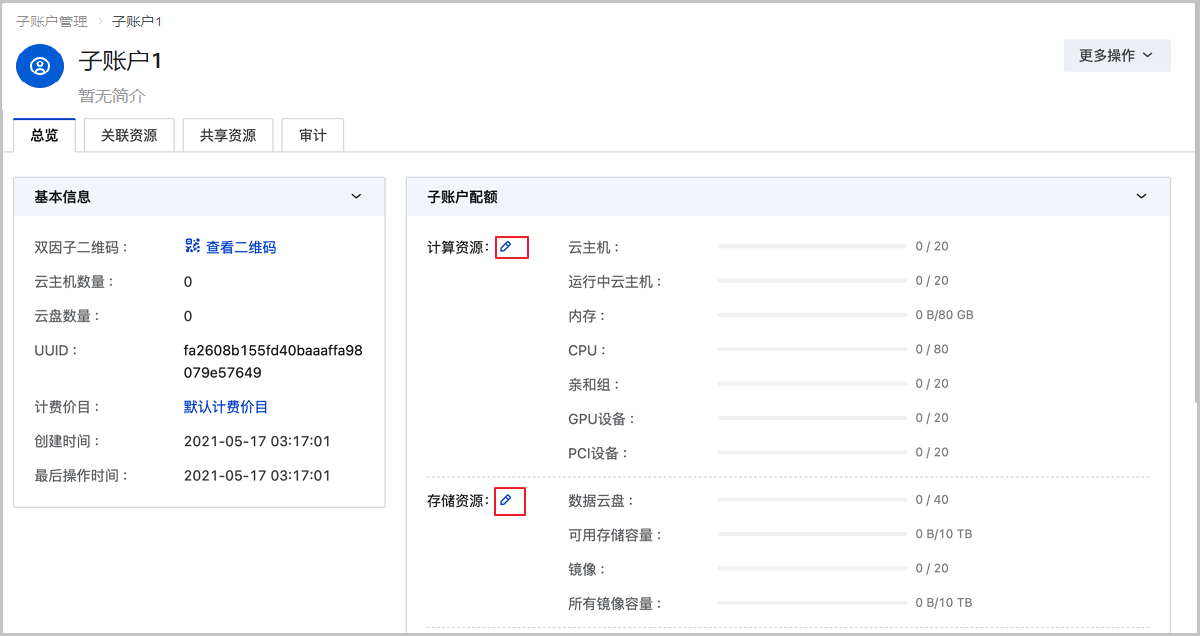Click the edit pencil next to 计算资源
The image size is (1200, 636).
(506, 247)
